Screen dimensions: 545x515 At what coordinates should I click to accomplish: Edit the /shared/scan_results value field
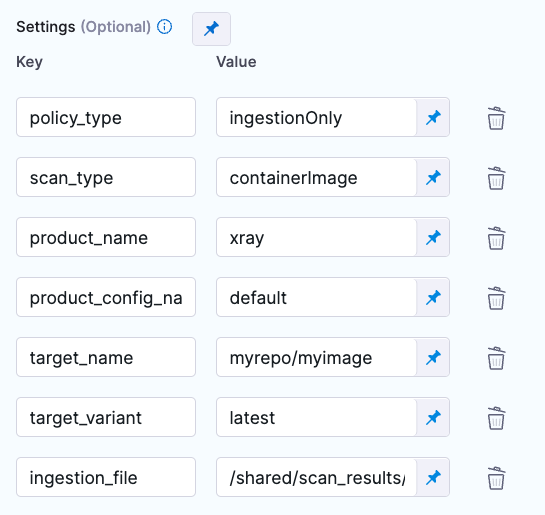tap(316, 477)
